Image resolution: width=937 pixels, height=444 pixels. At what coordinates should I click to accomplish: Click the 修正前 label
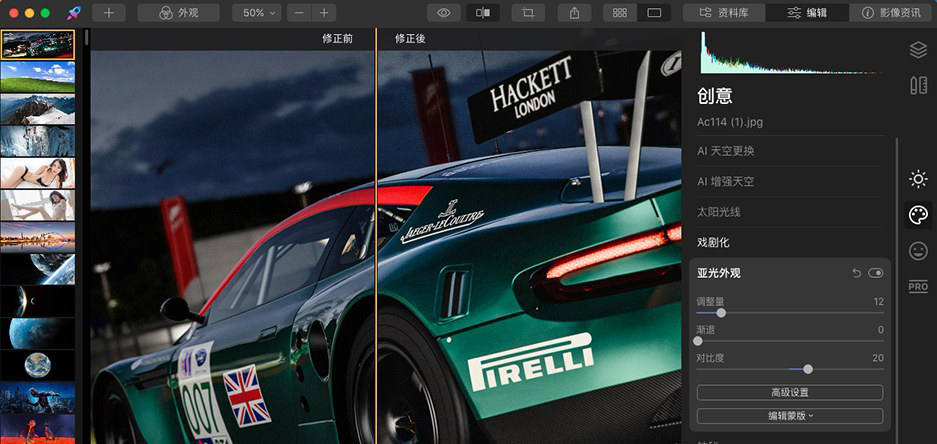pyautogui.click(x=338, y=39)
